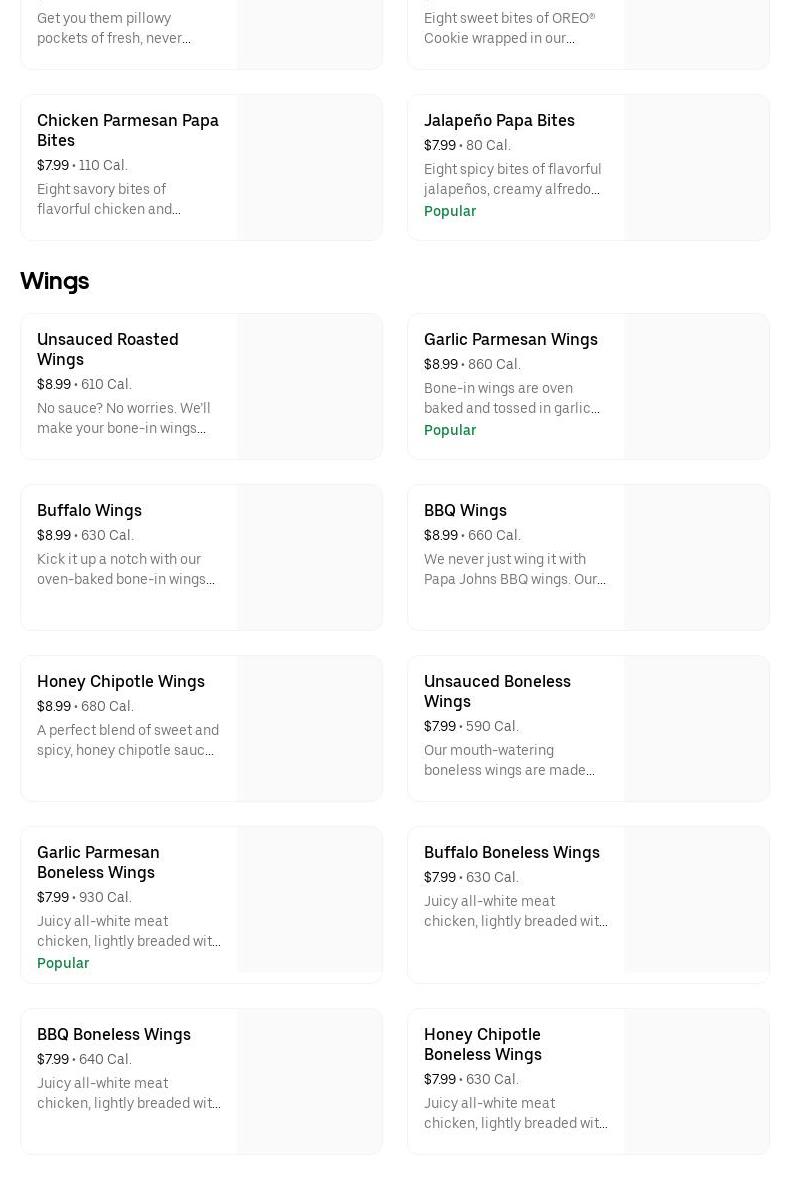Click Popular tag under Garlic Parmesan Wings
804x1181 pixels.
pyautogui.click(x=450, y=430)
